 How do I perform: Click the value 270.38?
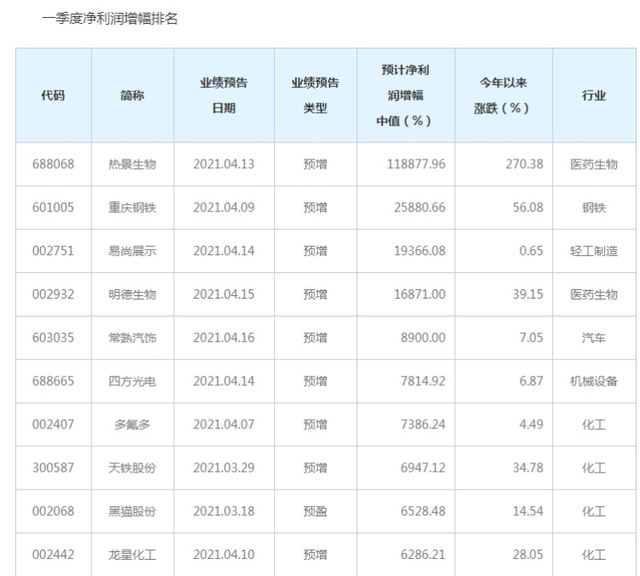pos(524,164)
